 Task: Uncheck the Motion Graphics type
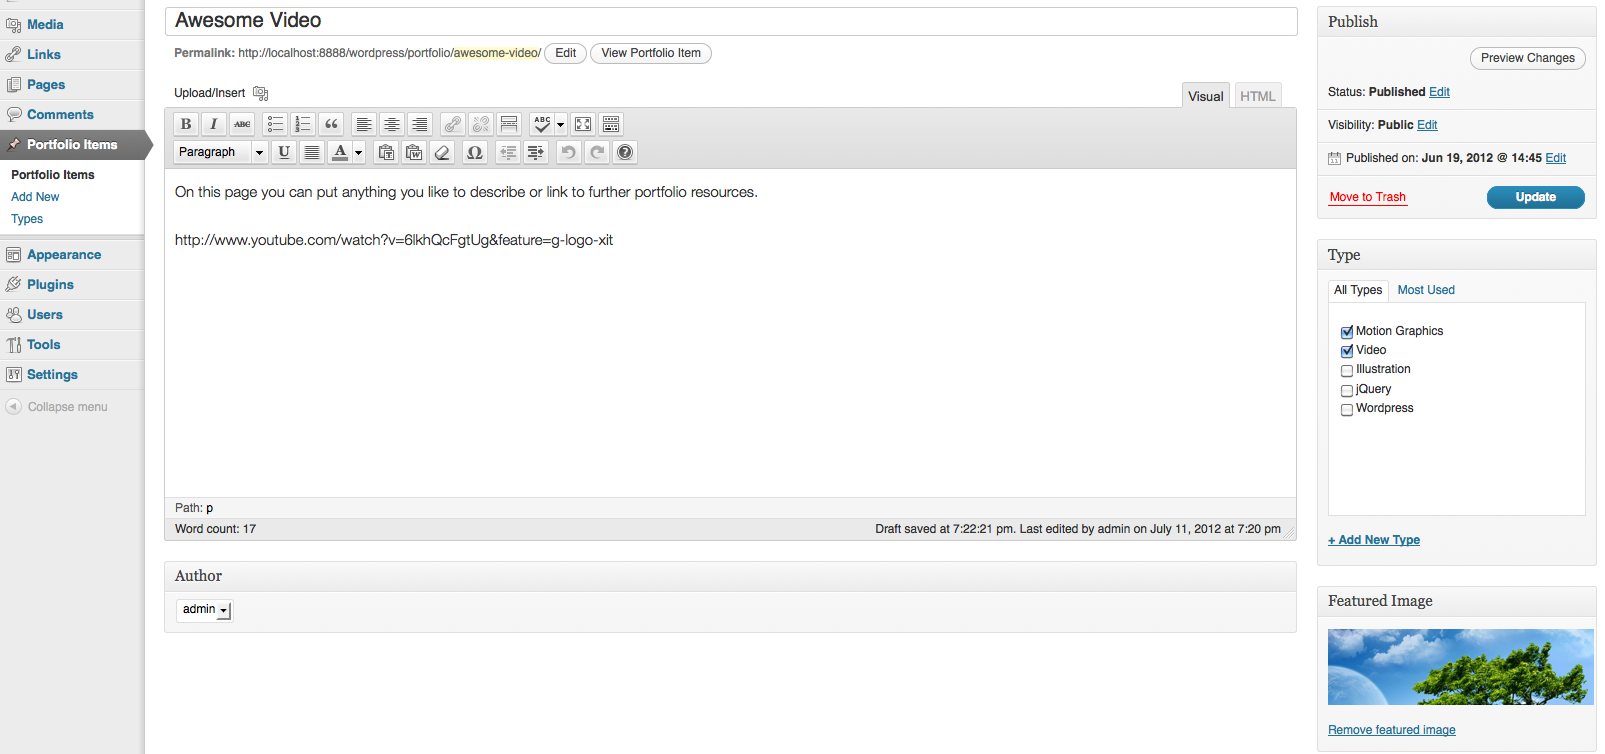(1347, 332)
